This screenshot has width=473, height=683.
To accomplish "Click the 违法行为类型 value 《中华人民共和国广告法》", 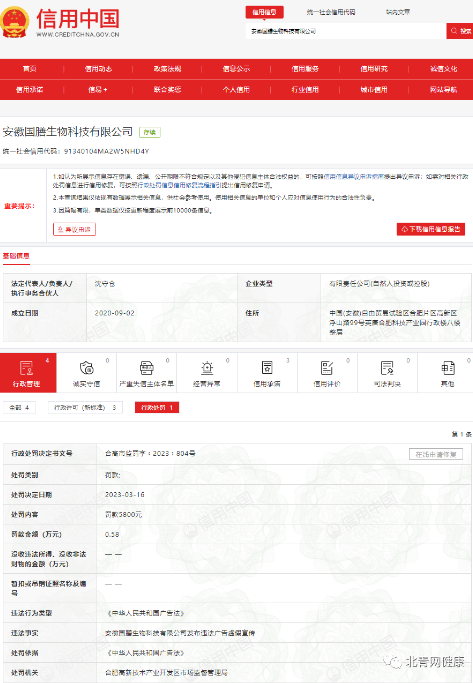I will [145, 613].
